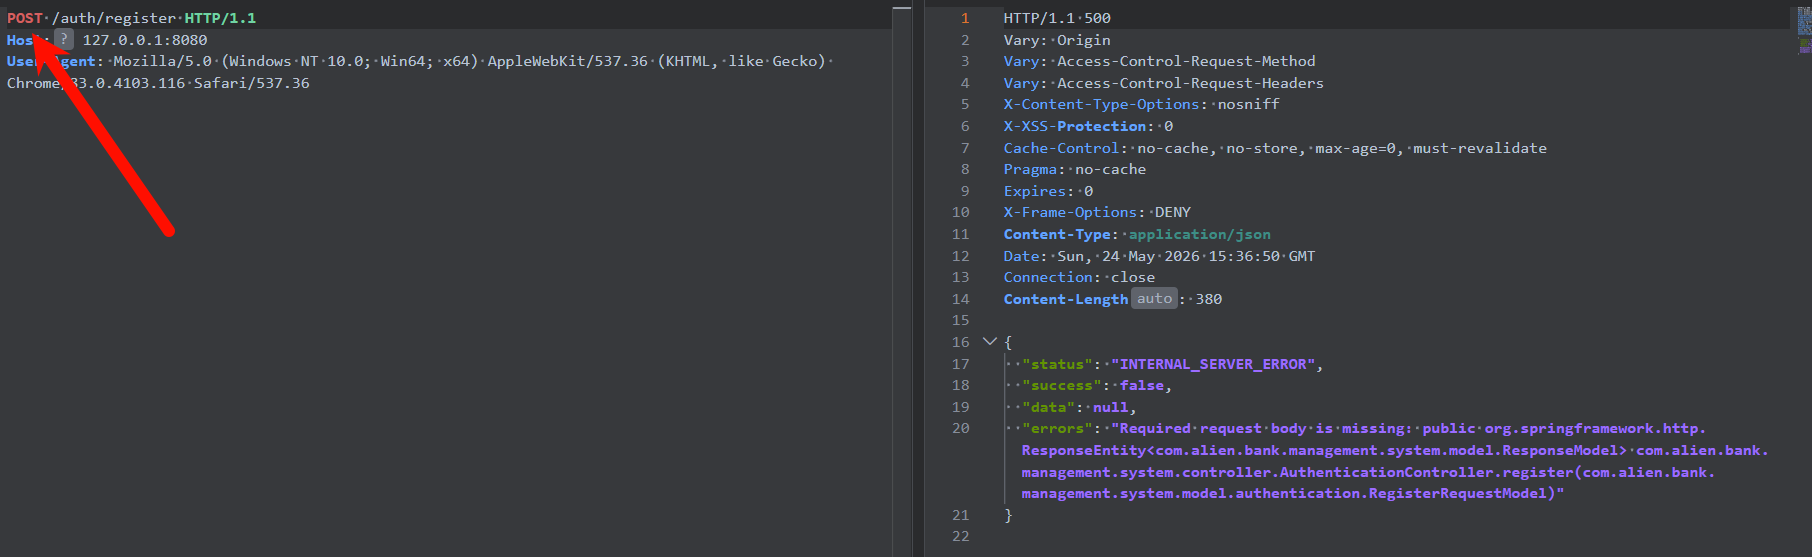Viewport: 1812px width, 557px height.
Task: Click the Access-Control-Request-Method header value
Action: pos(1186,61)
